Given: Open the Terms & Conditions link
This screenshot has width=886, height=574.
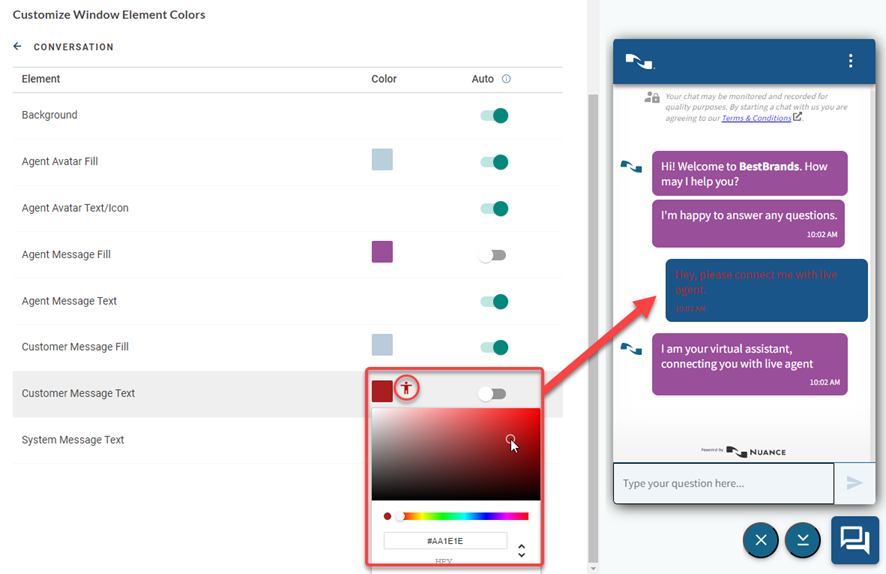Looking at the screenshot, I should tap(756, 118).
